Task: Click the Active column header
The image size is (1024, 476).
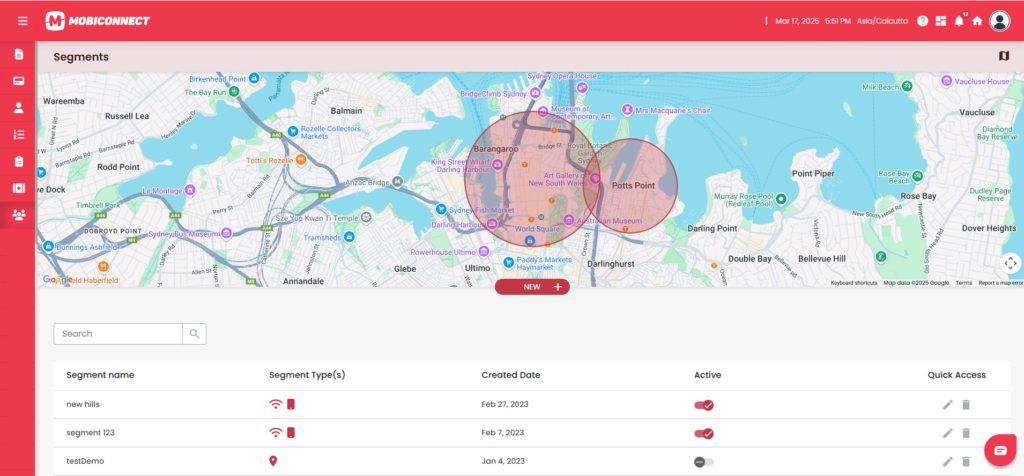Action: tap(707, 375)
